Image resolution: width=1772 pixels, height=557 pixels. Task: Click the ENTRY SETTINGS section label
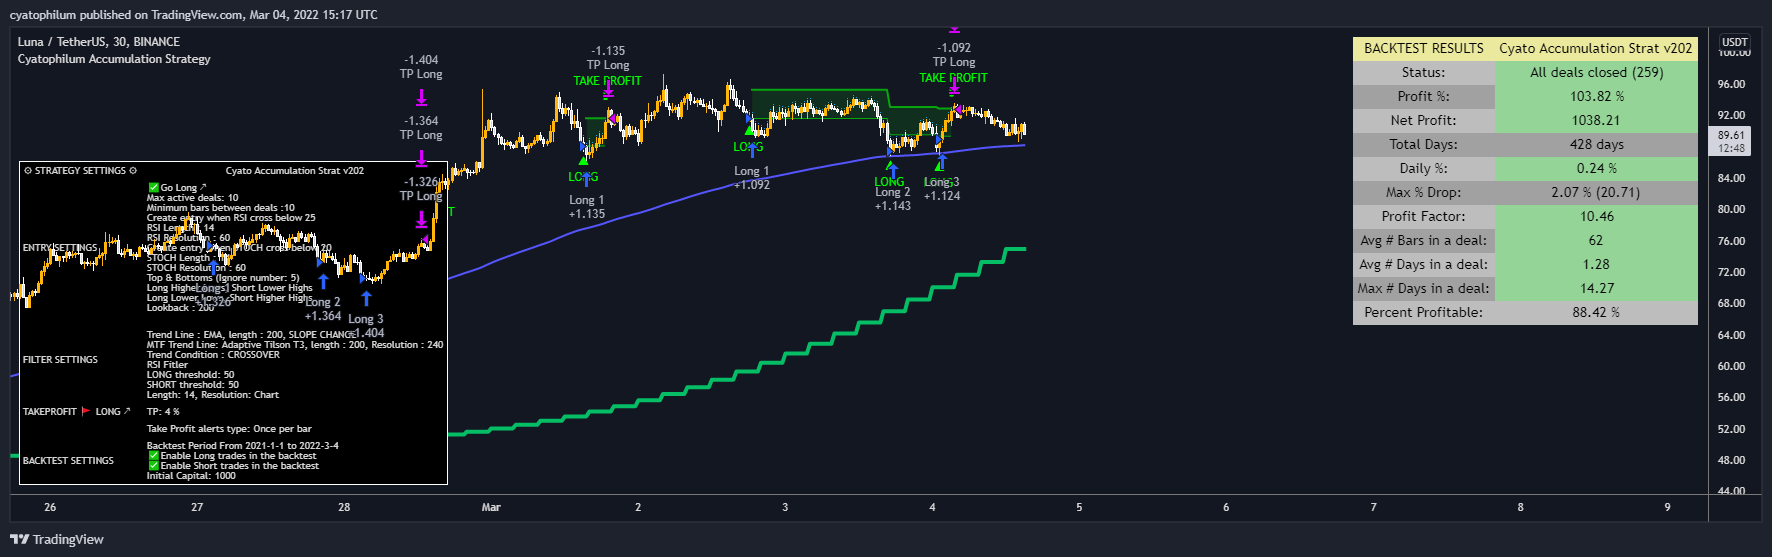(x=61, y=247)
